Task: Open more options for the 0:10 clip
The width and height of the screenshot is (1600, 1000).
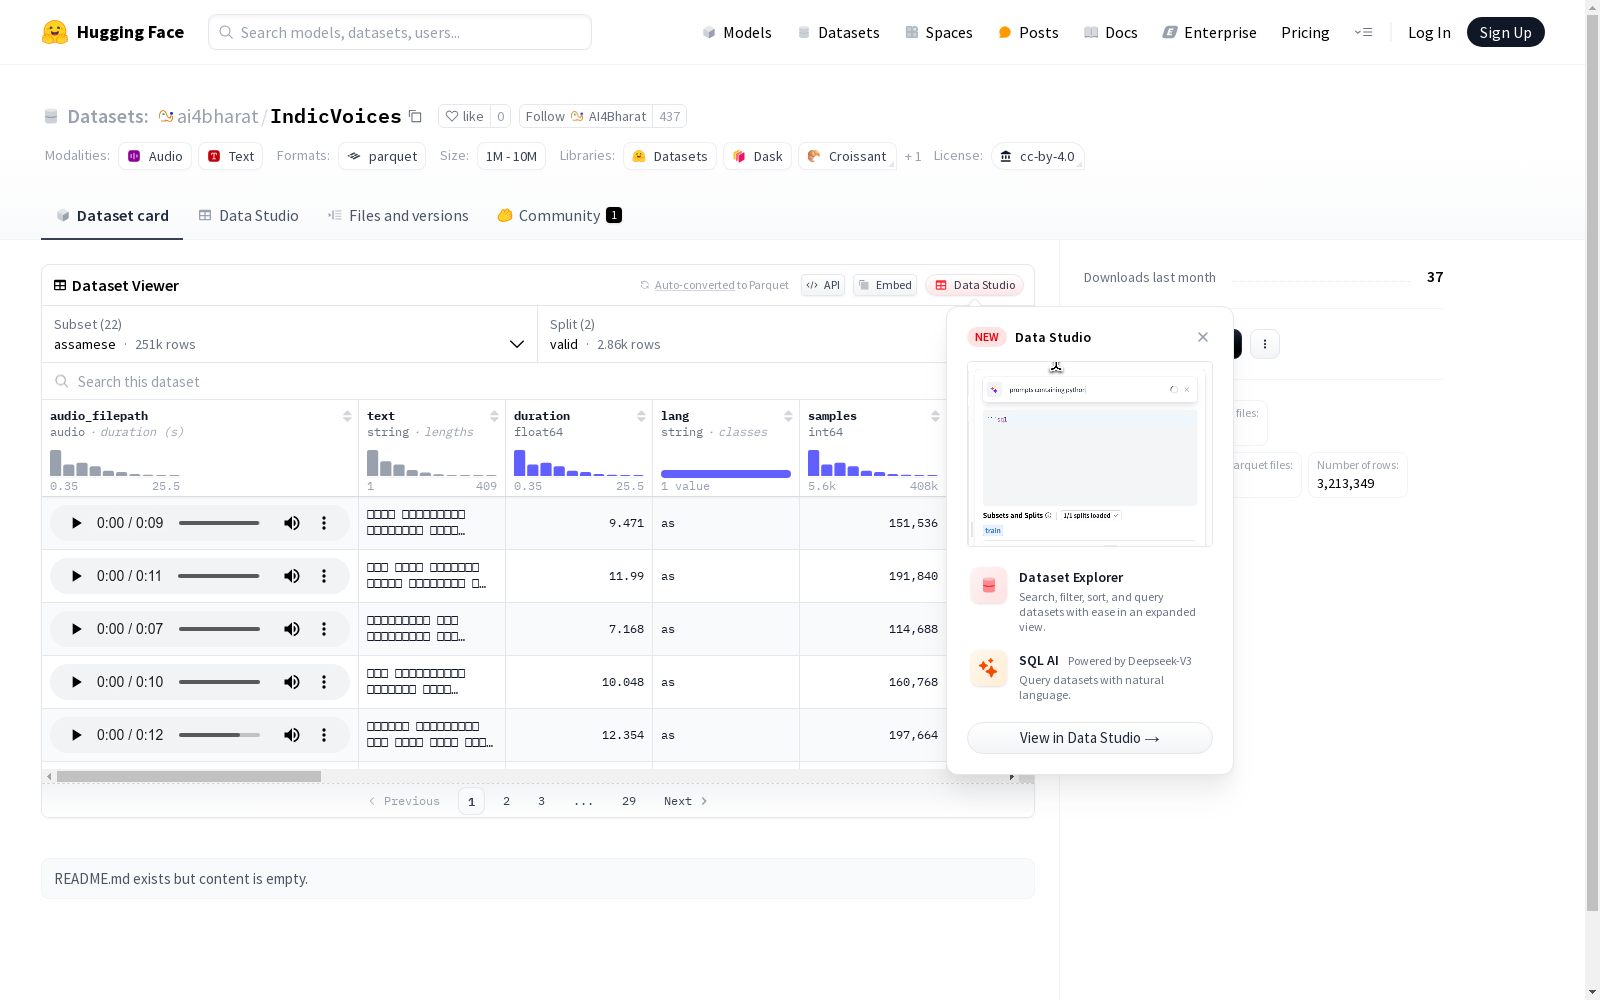Action: pos(324,682)
